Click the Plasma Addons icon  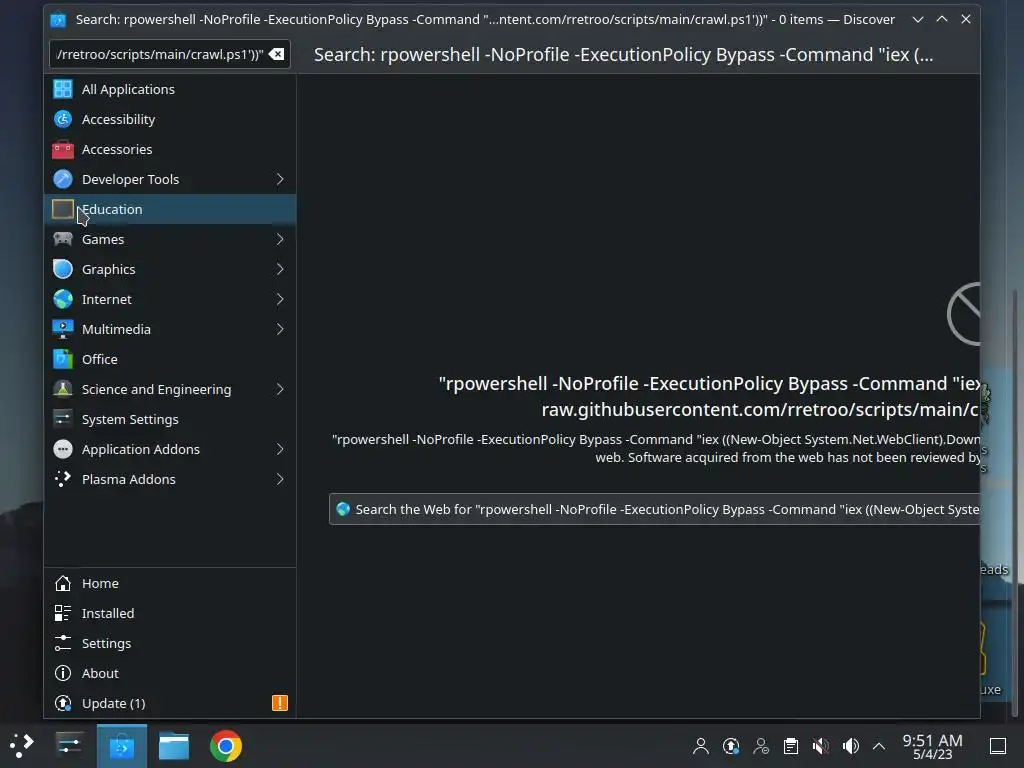(x=63, y=479)
